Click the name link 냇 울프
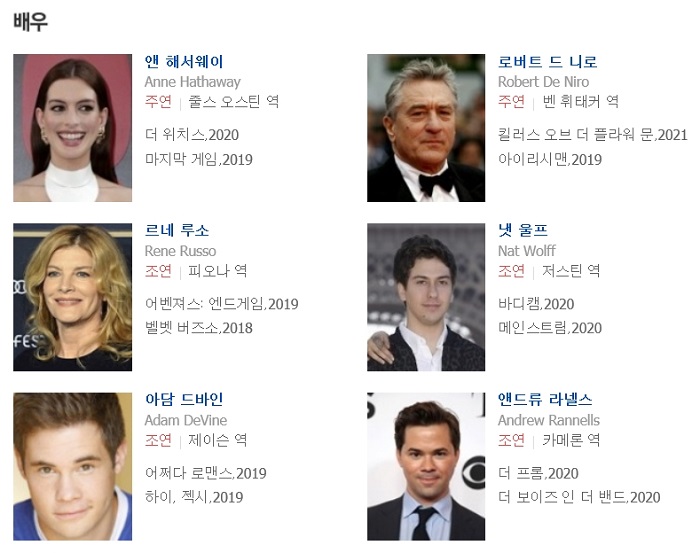Screen dimensions: 700x553 coord(522,231)
